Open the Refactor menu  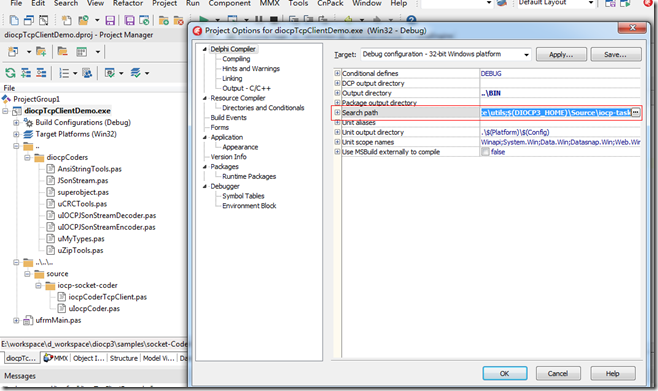(x=128, y=3)
